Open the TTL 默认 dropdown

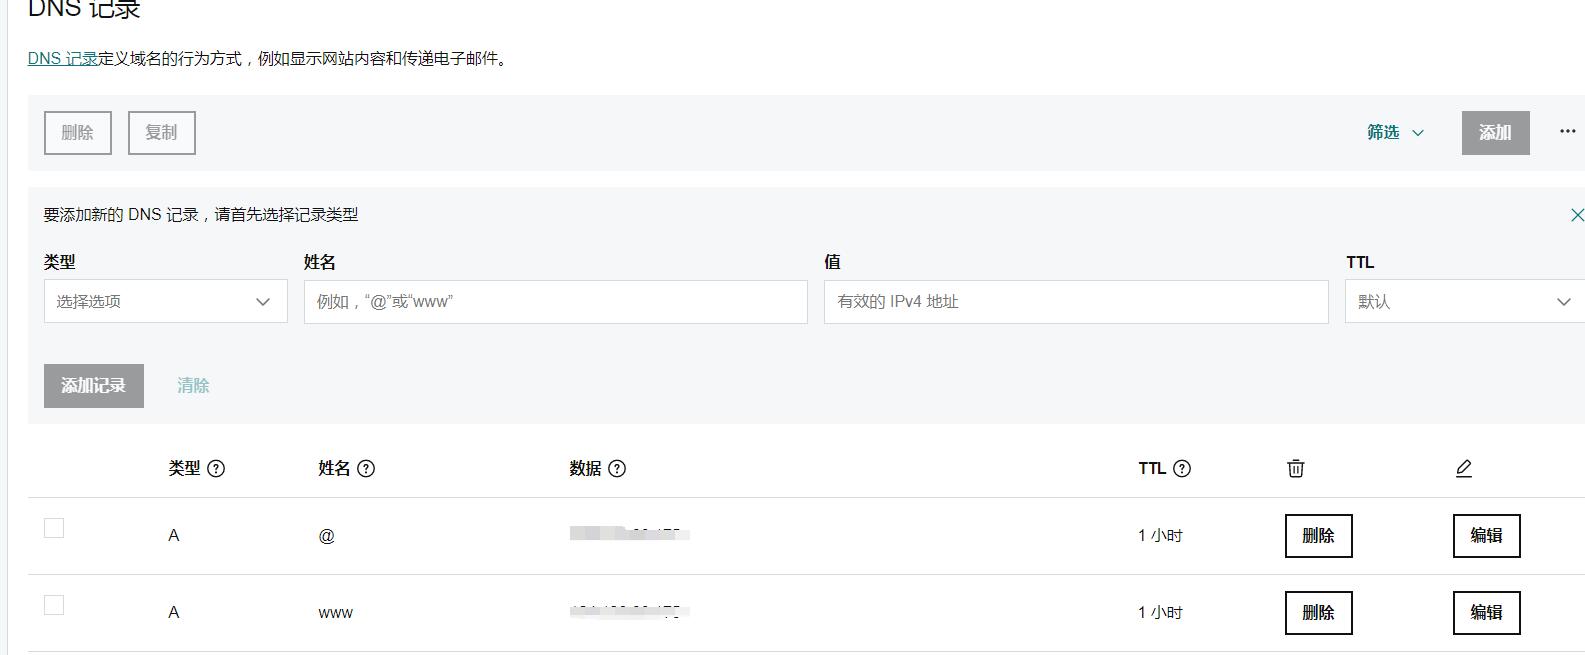coord(1465,301)
